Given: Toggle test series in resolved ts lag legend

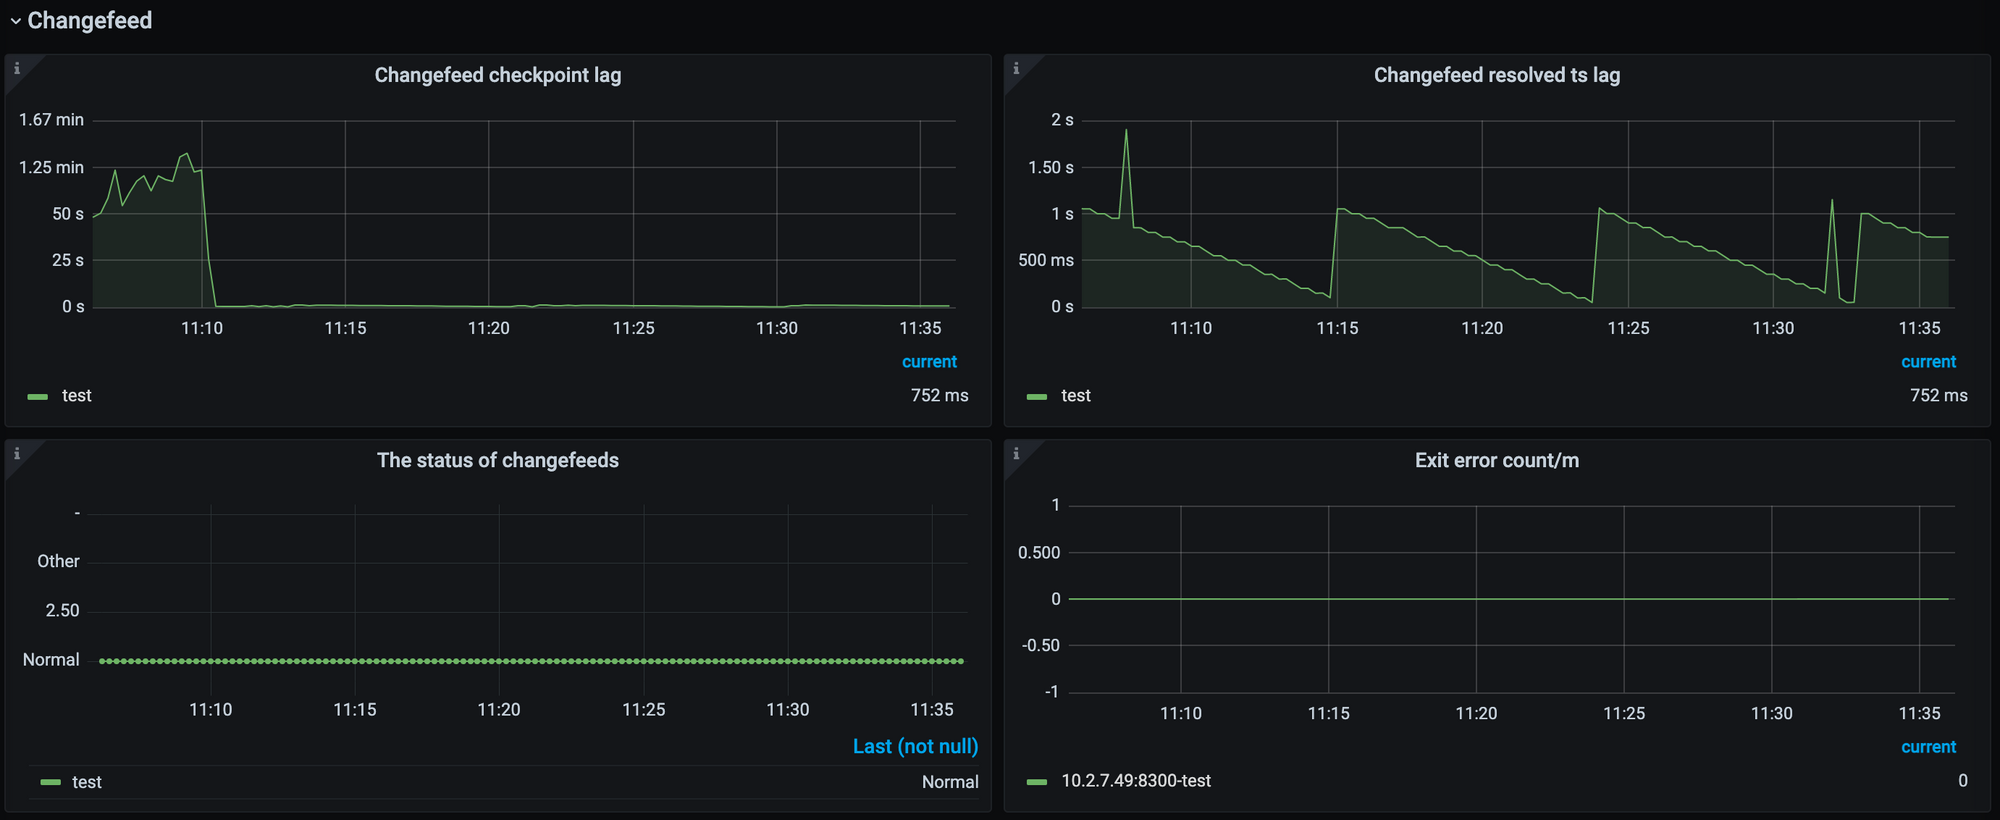Looking at the screenshot, I should (x=1076, y=396).
